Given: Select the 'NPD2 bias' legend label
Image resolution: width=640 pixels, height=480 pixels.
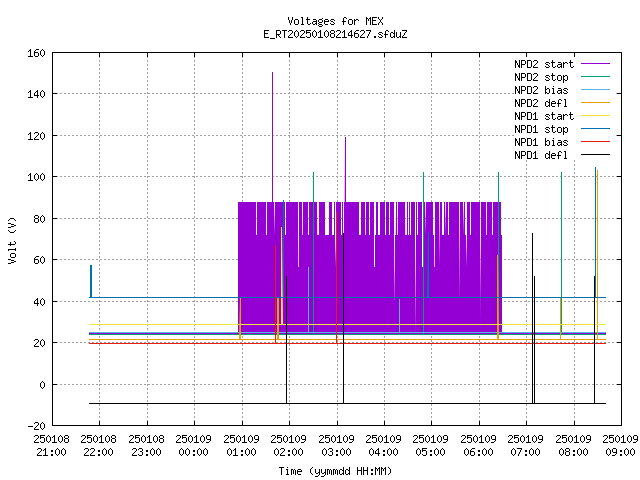Looking at the screenshot, I should click(x=541, y=90).
